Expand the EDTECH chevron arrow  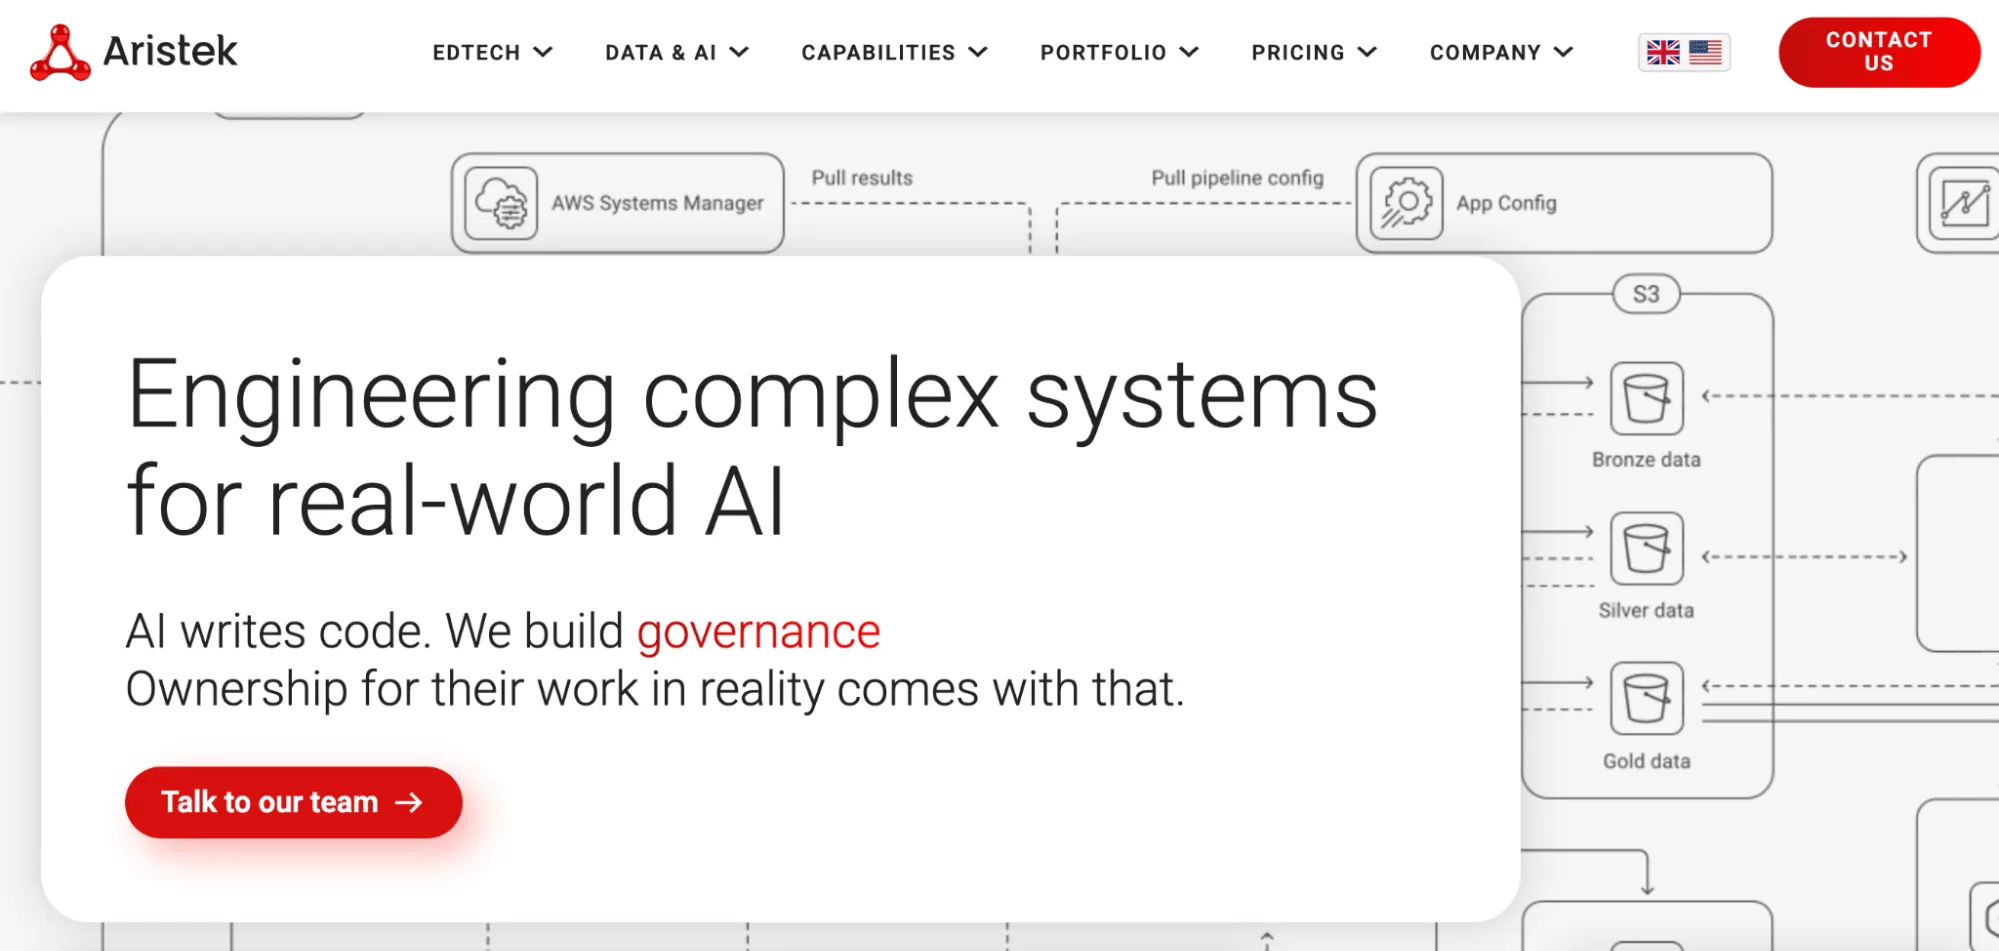[x=543, y=52]
